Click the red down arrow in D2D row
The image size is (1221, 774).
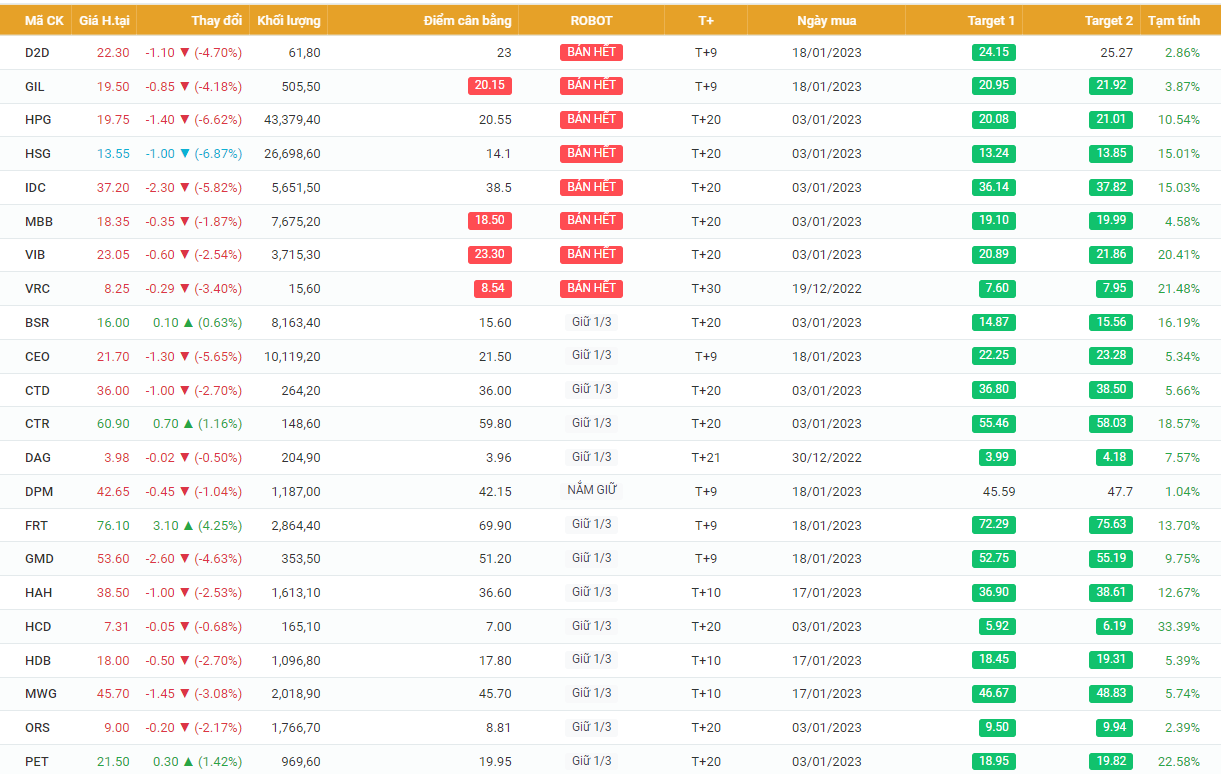coord(184,53)
